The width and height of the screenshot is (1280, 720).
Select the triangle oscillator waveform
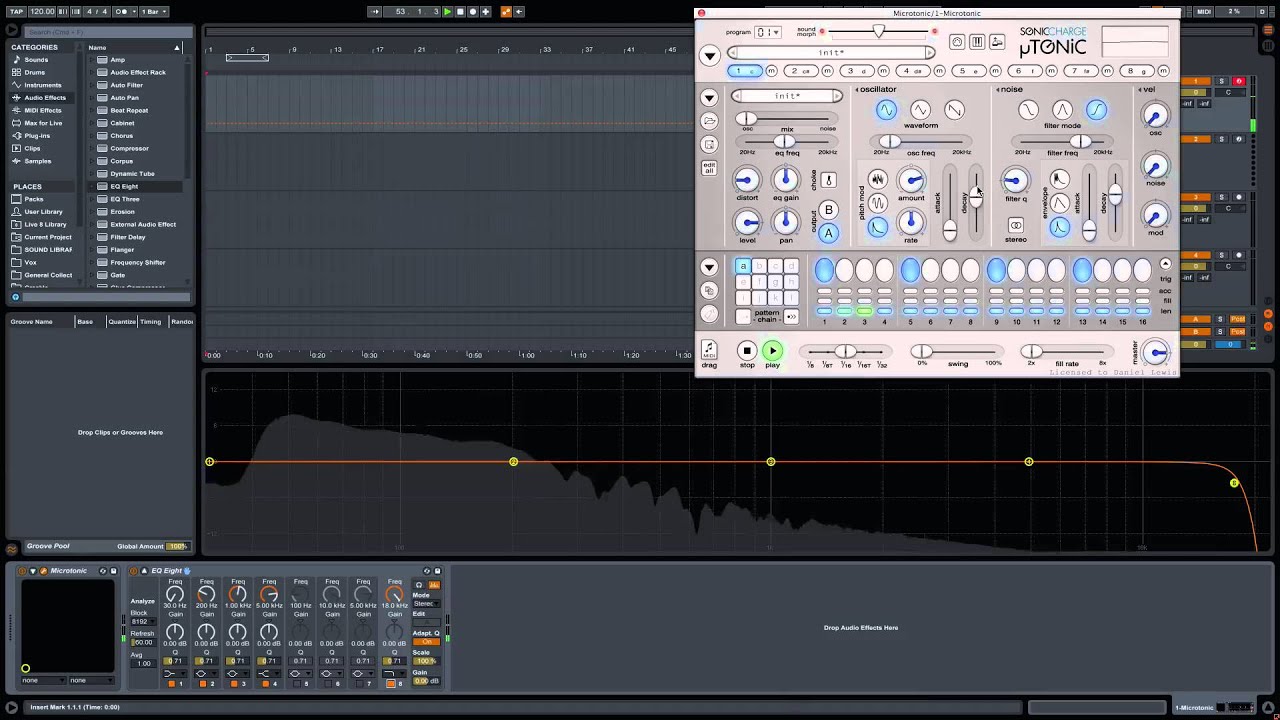(920, 109)
